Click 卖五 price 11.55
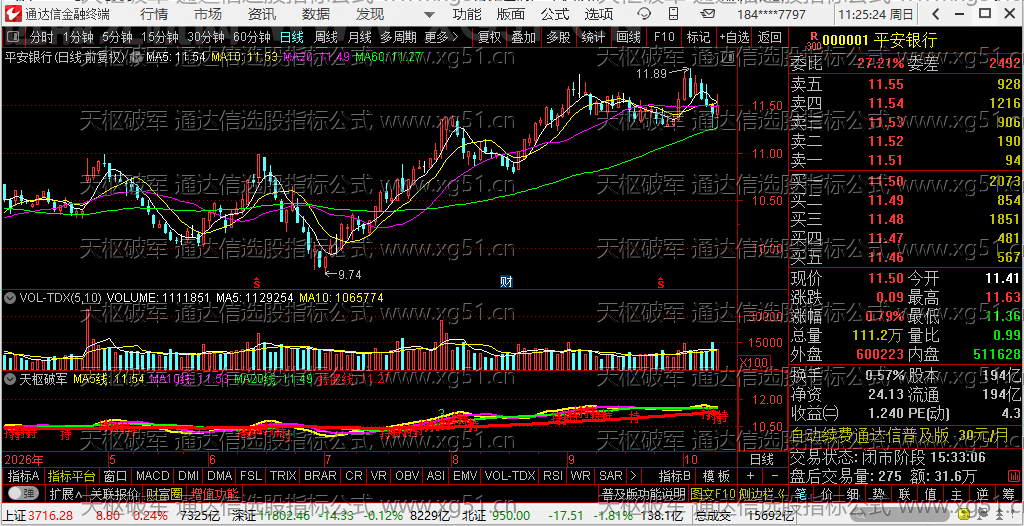Screen dimensions: 1024x526 pos(886,84)
